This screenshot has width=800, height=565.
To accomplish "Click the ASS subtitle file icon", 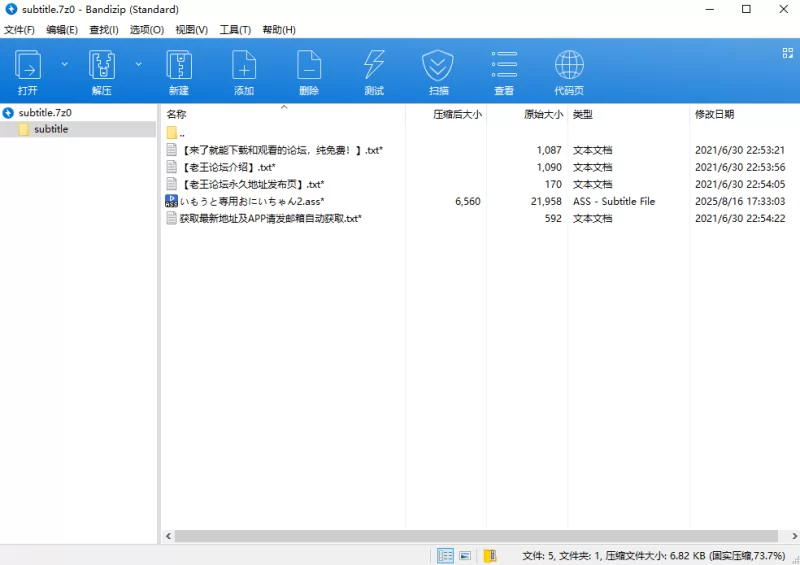I will [171, 201].
